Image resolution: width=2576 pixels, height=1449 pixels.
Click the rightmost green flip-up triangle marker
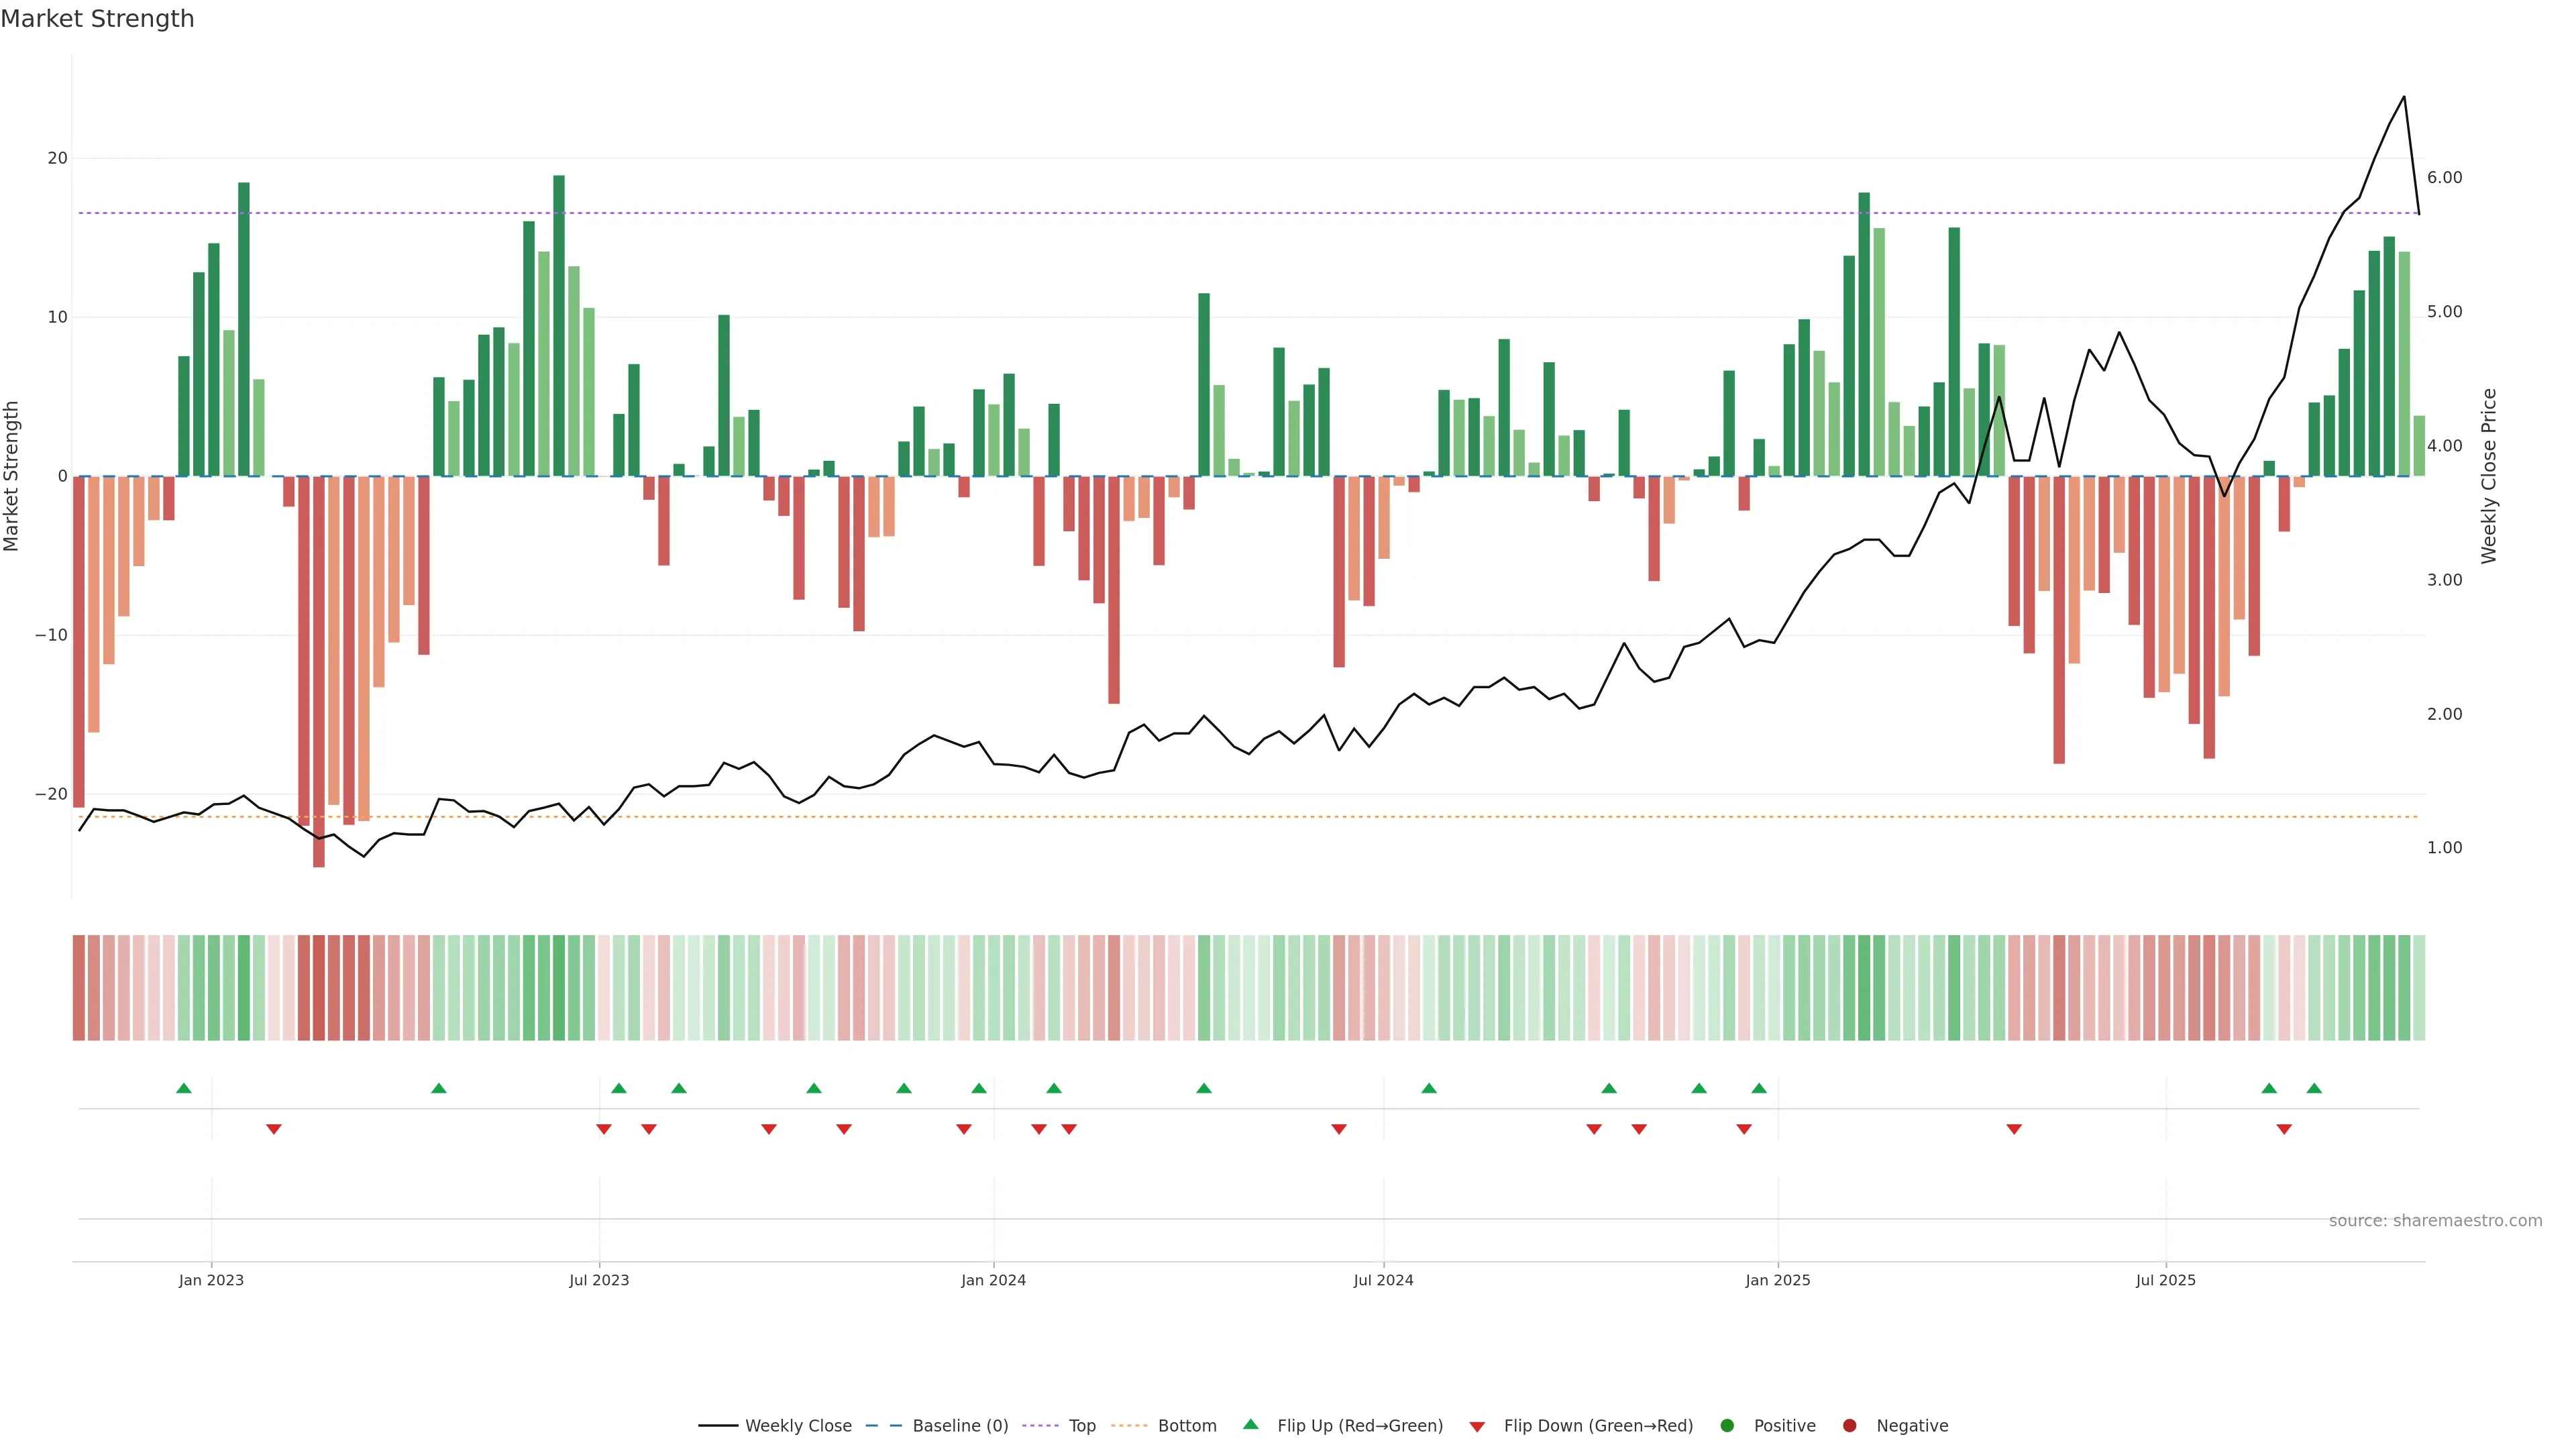pyautogui.click(x=2314, y=1088)
